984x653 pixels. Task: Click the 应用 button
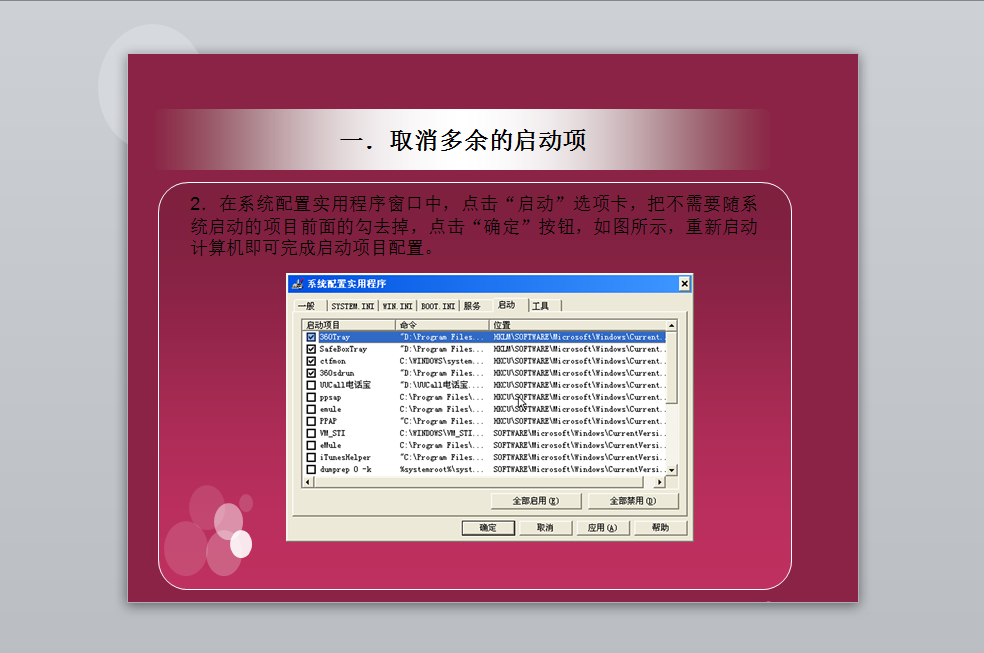[x=602, y=528]
